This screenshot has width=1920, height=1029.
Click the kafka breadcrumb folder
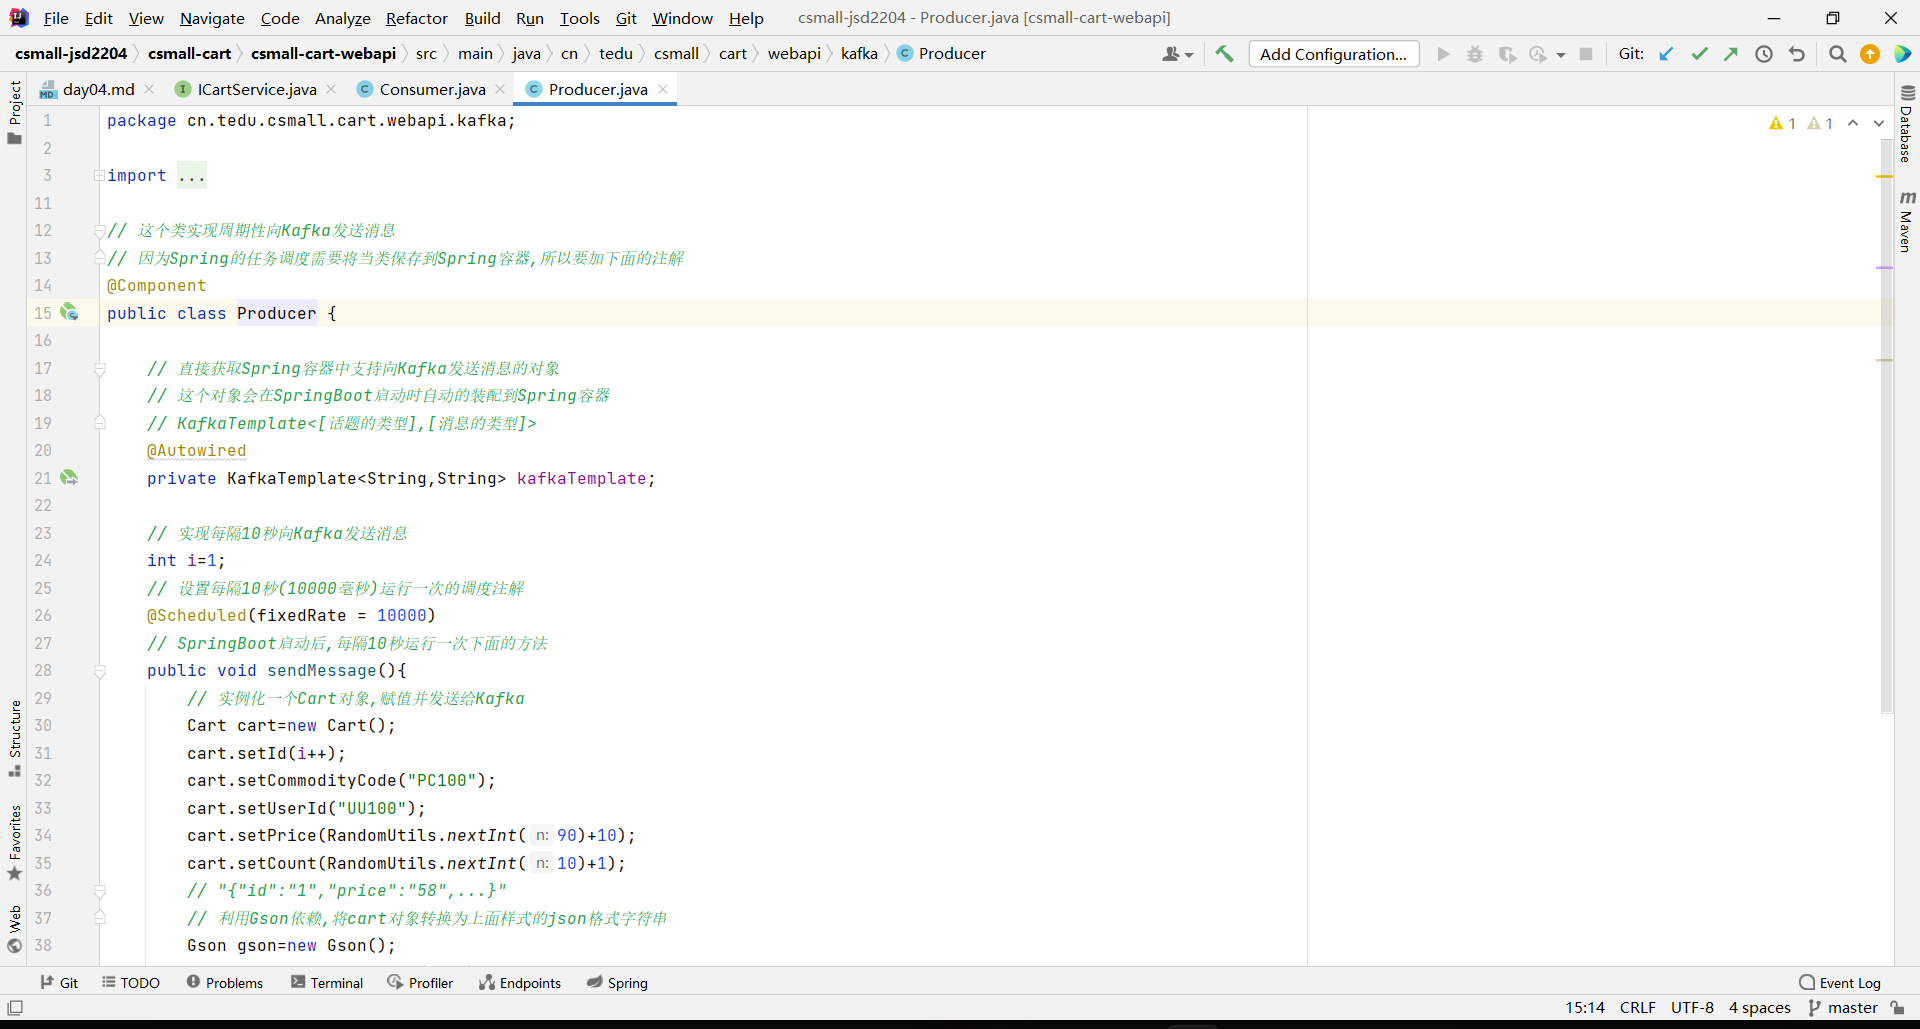coord(859,54)
